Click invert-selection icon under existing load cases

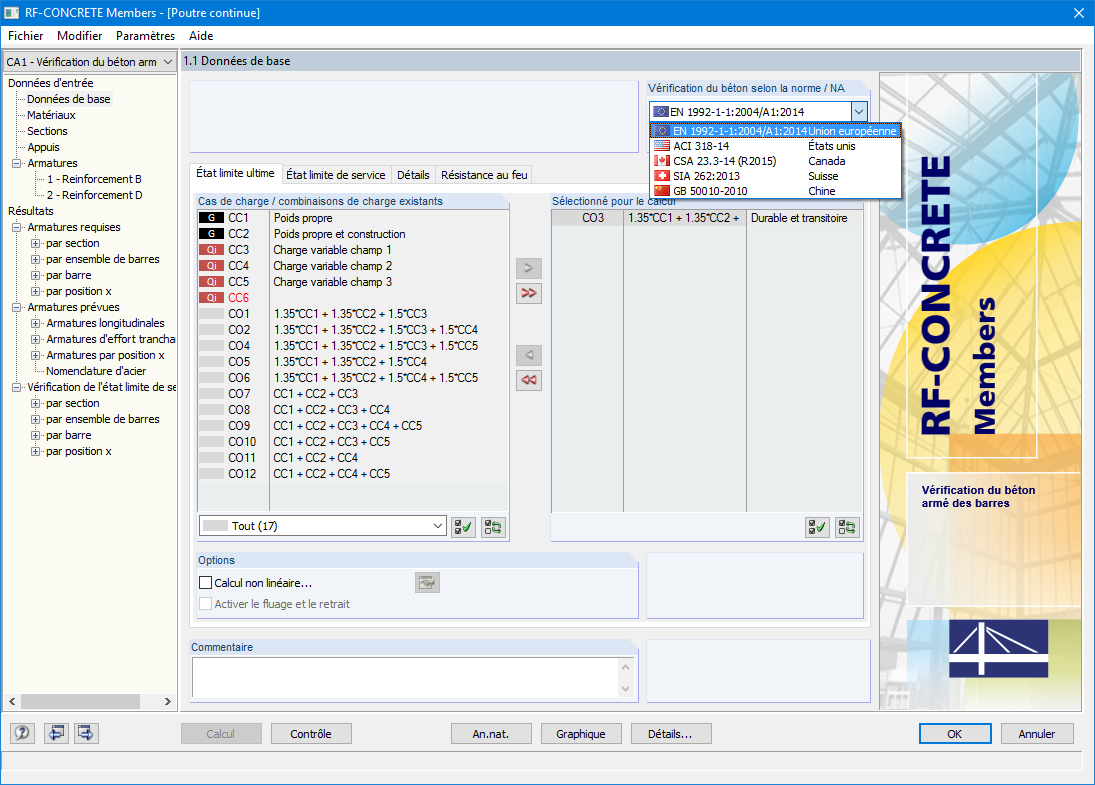click(x=493, y=527)
